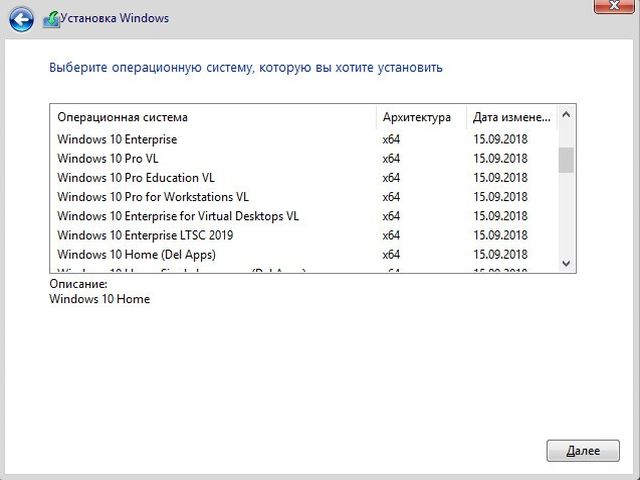Click the blue back arrow button
The image size is (640, 480).
click(21, 19)
